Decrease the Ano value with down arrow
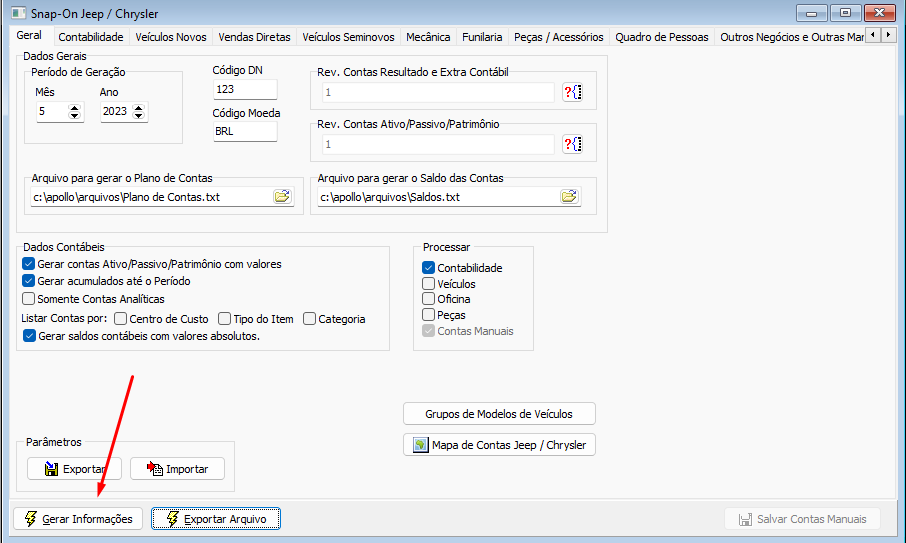This screenshot has height=543, width=906. point(139,116)
